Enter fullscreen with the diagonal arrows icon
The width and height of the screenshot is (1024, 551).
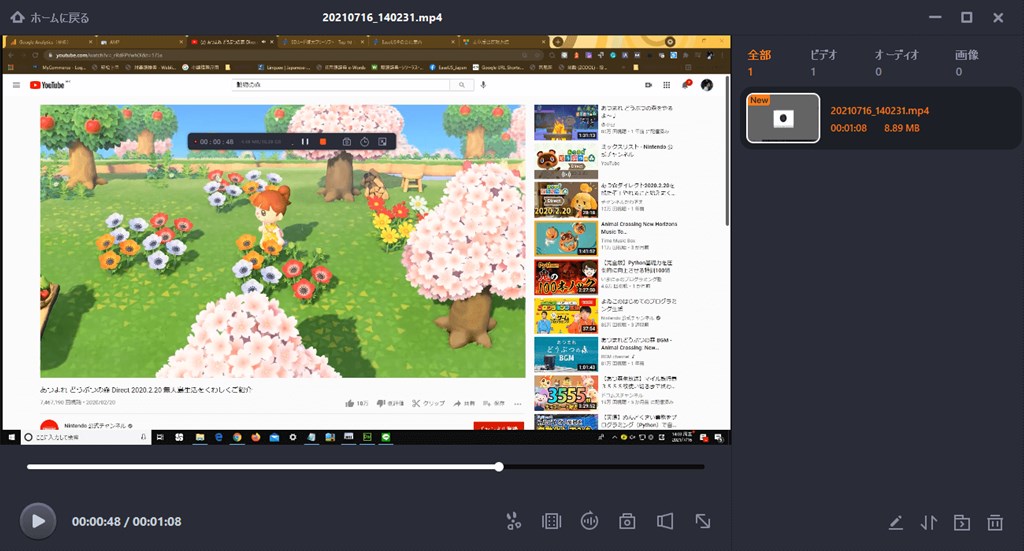[x=703, y=521]
